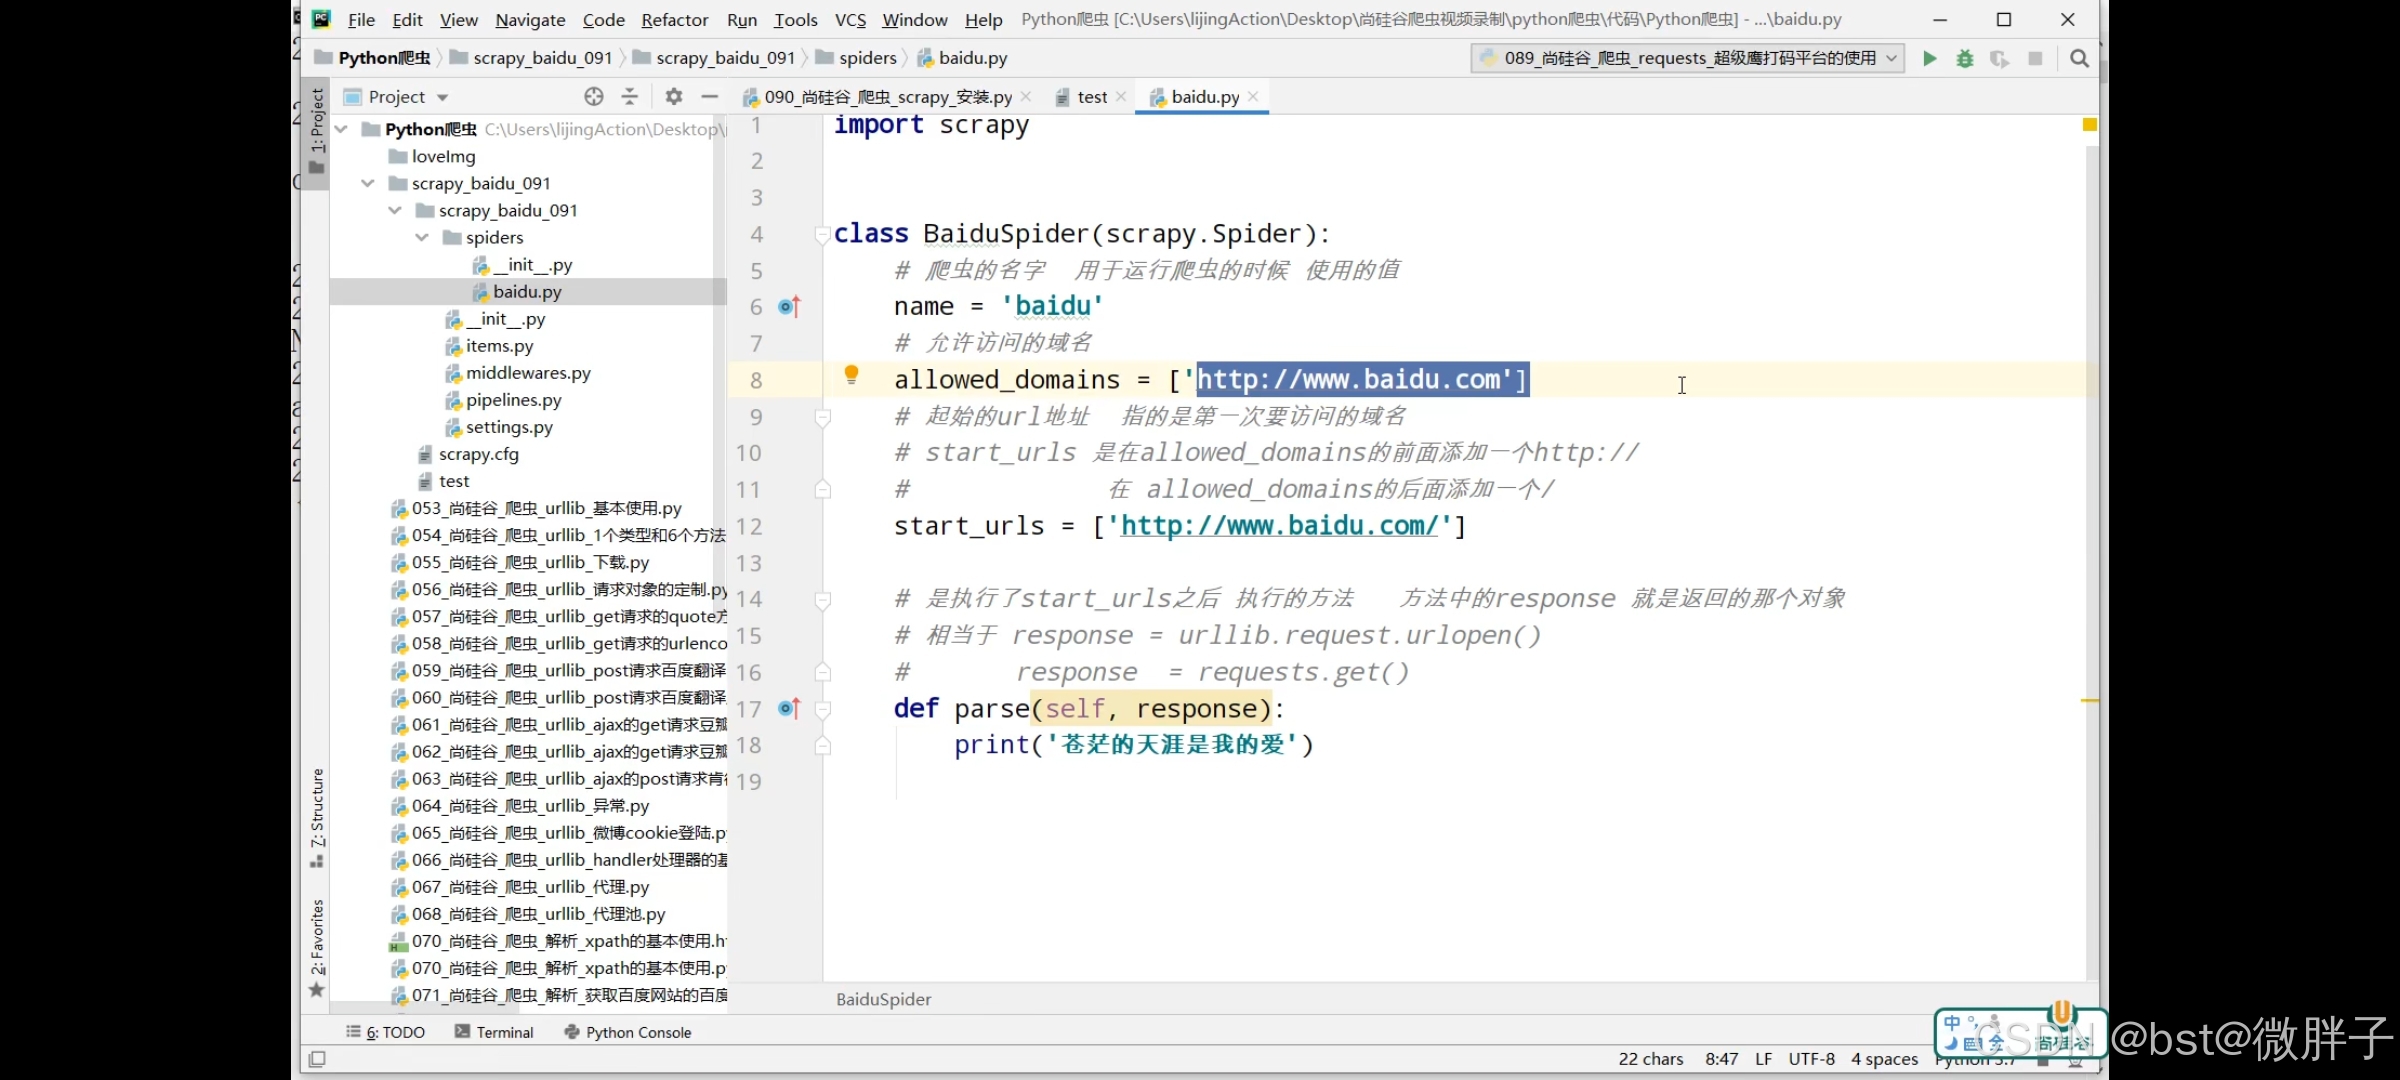The width and height of the screenshot is (2400, 1080).
Task: Click line number 13 in gutter
Action: point(749,564)
